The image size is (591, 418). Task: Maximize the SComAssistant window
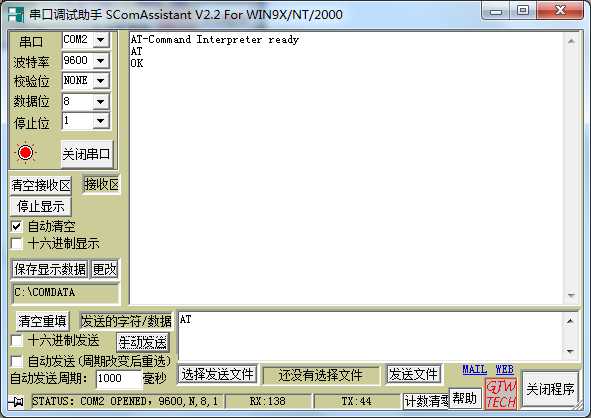click(x=523, y=11)
